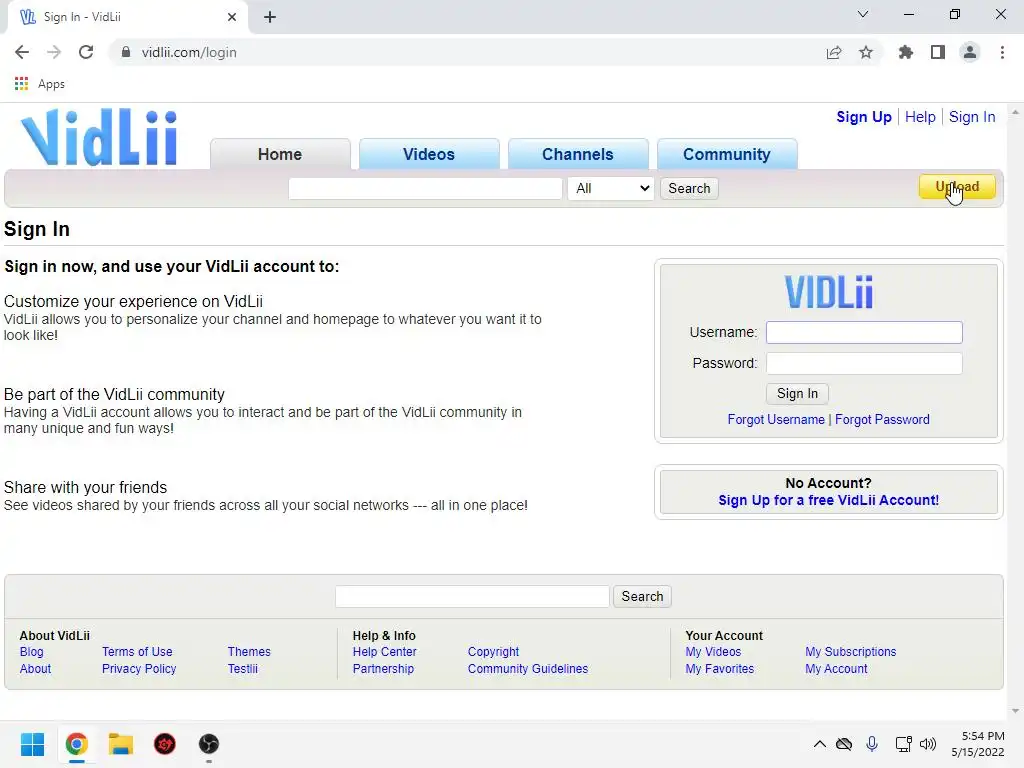The width and height of the screenshot is (1024, 768).
Task: Open the Privacy Policy link
Action: (x=139, y=669)
